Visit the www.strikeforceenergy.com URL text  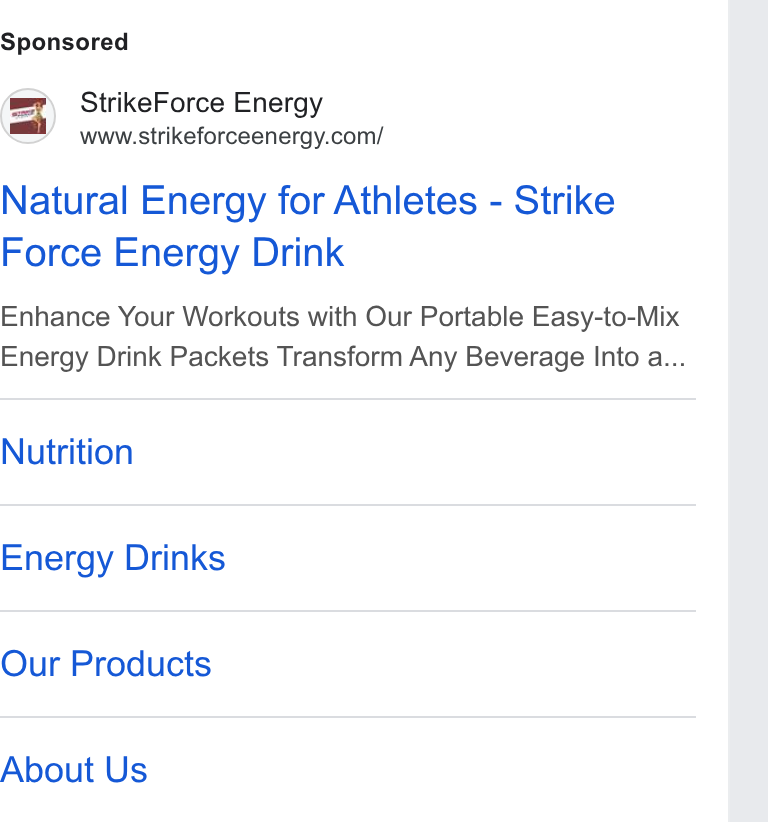click(x=232, y=136)
